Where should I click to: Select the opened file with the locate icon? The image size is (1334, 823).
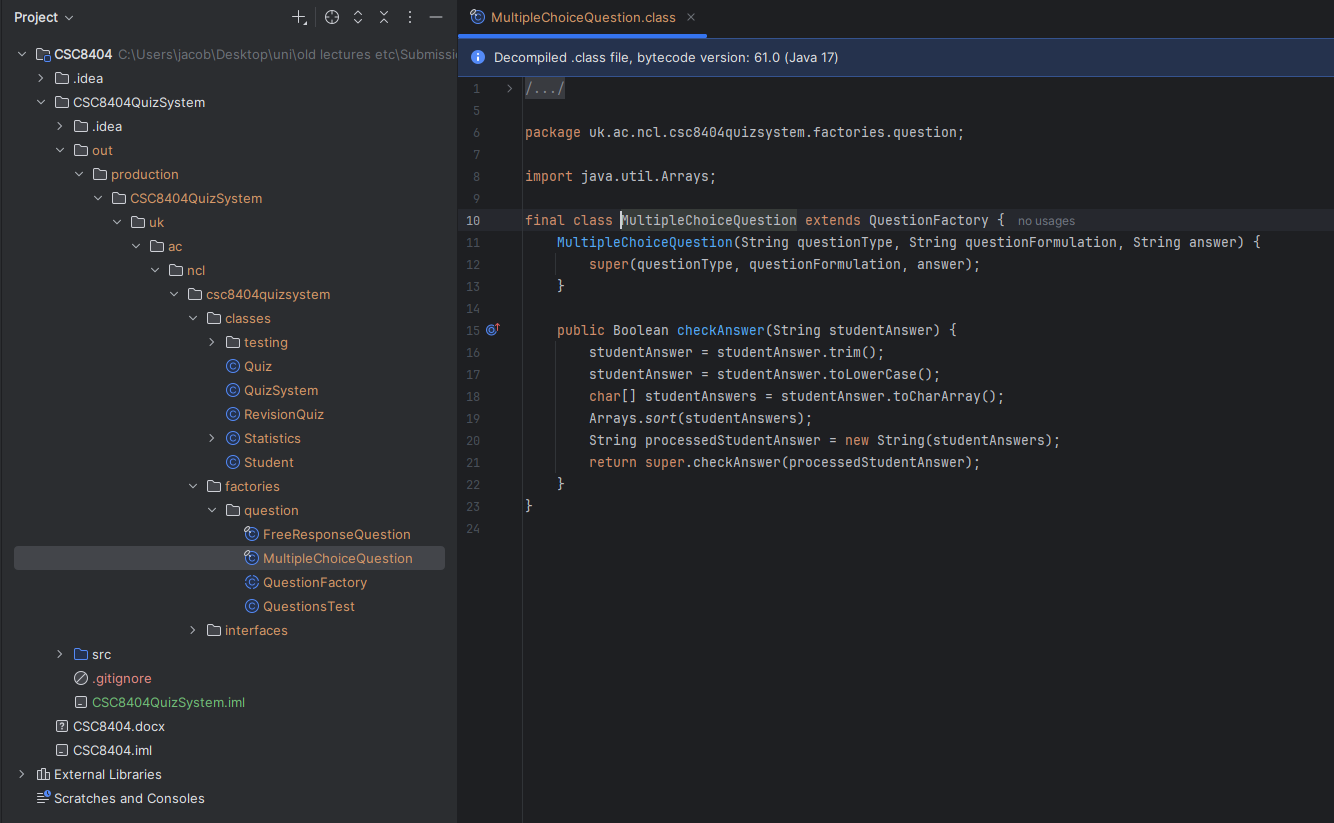pos(331,17)
